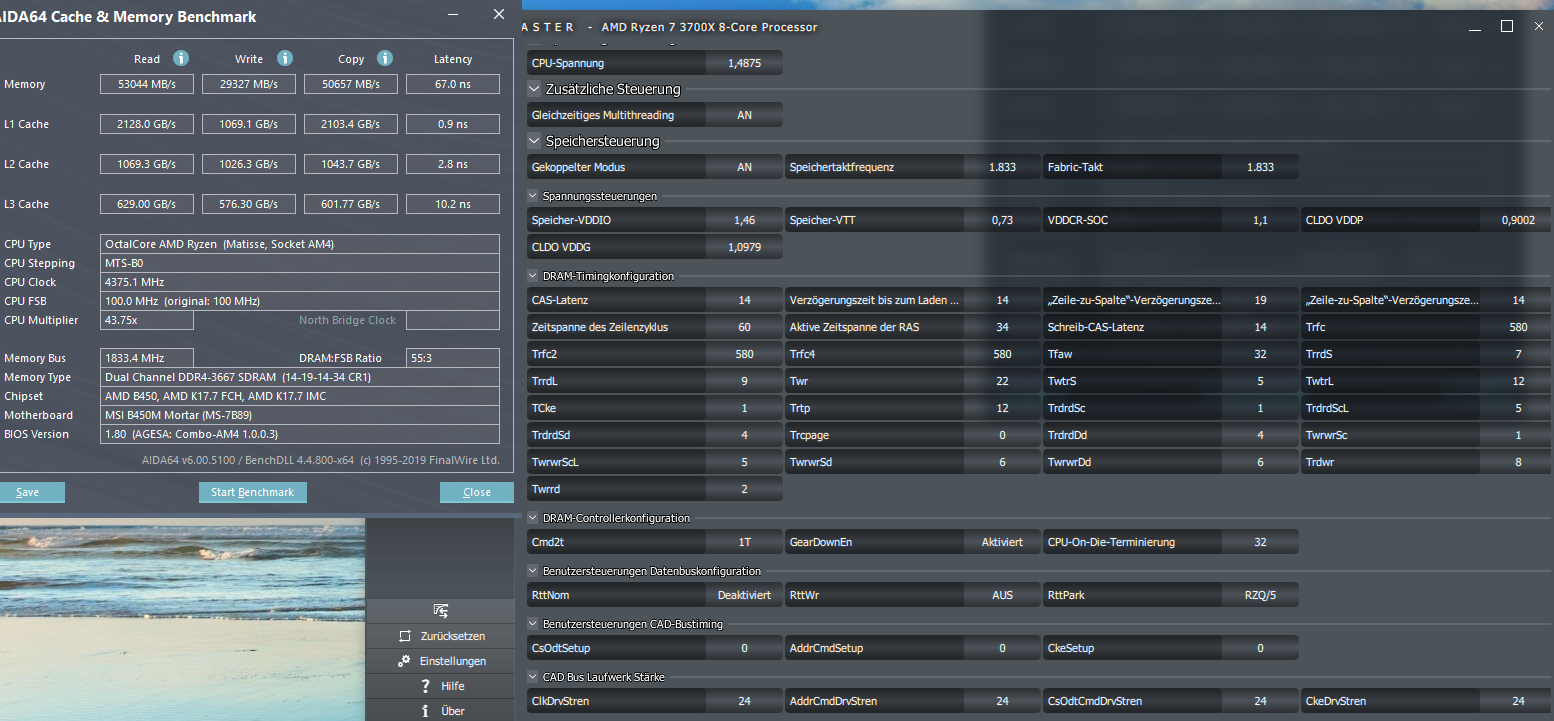
Task: Click the Twr value 22
Action: point(1002,381)
